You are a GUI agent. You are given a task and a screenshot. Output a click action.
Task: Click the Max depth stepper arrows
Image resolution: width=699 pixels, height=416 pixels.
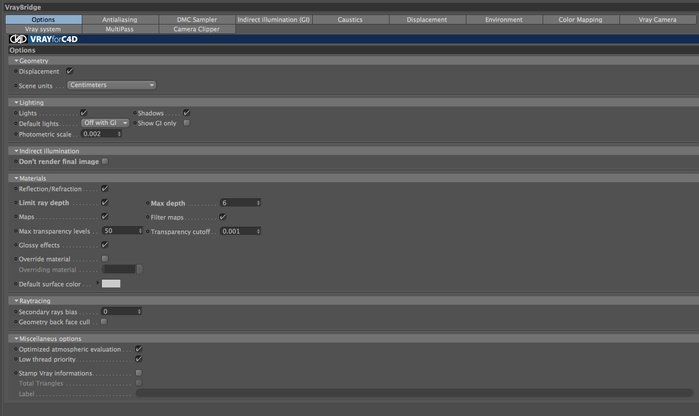point(259,203)
